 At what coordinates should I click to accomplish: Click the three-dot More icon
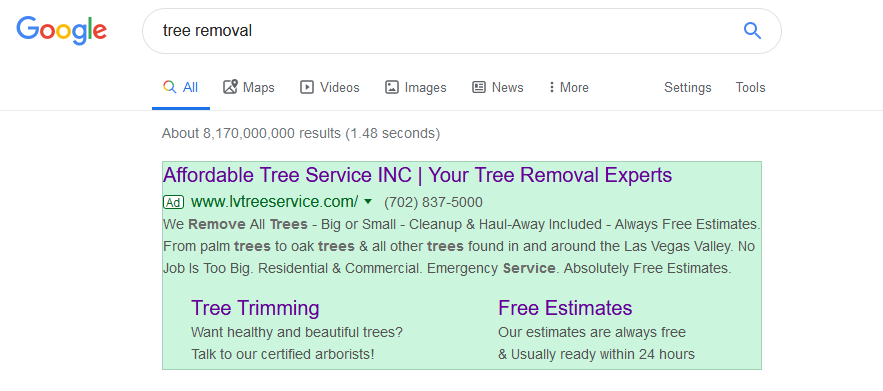click(x=551, y=87)
